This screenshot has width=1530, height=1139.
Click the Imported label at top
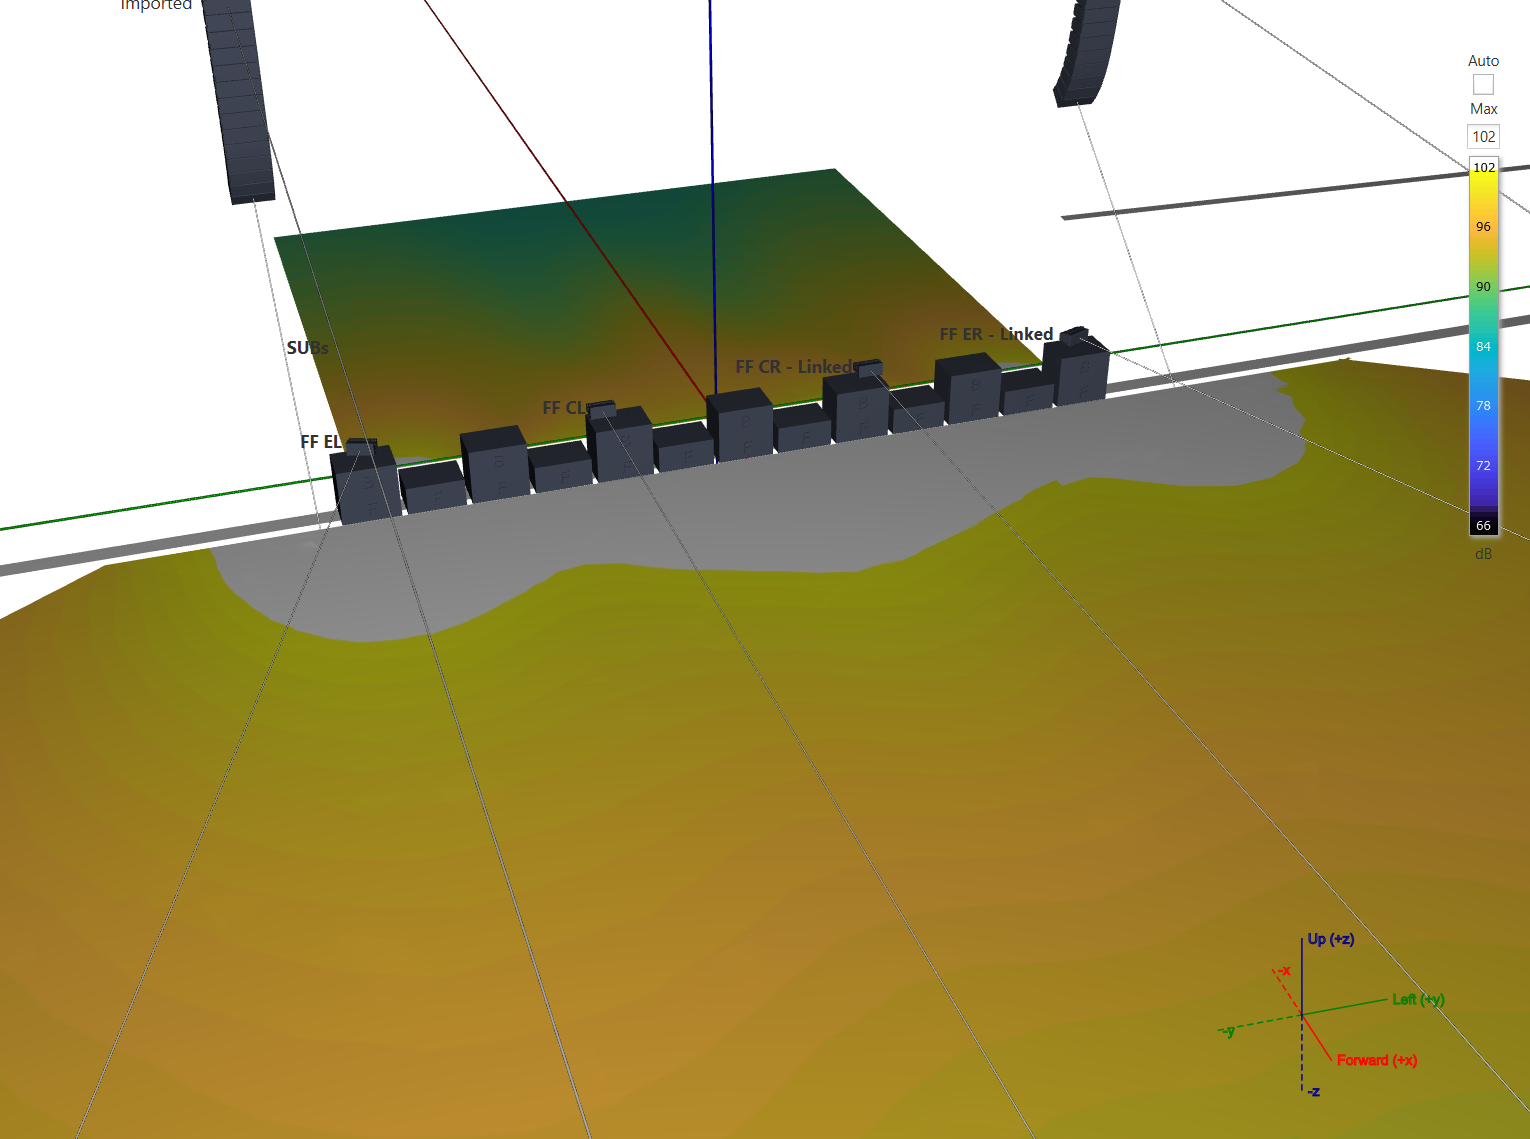(x=156, y=5)
